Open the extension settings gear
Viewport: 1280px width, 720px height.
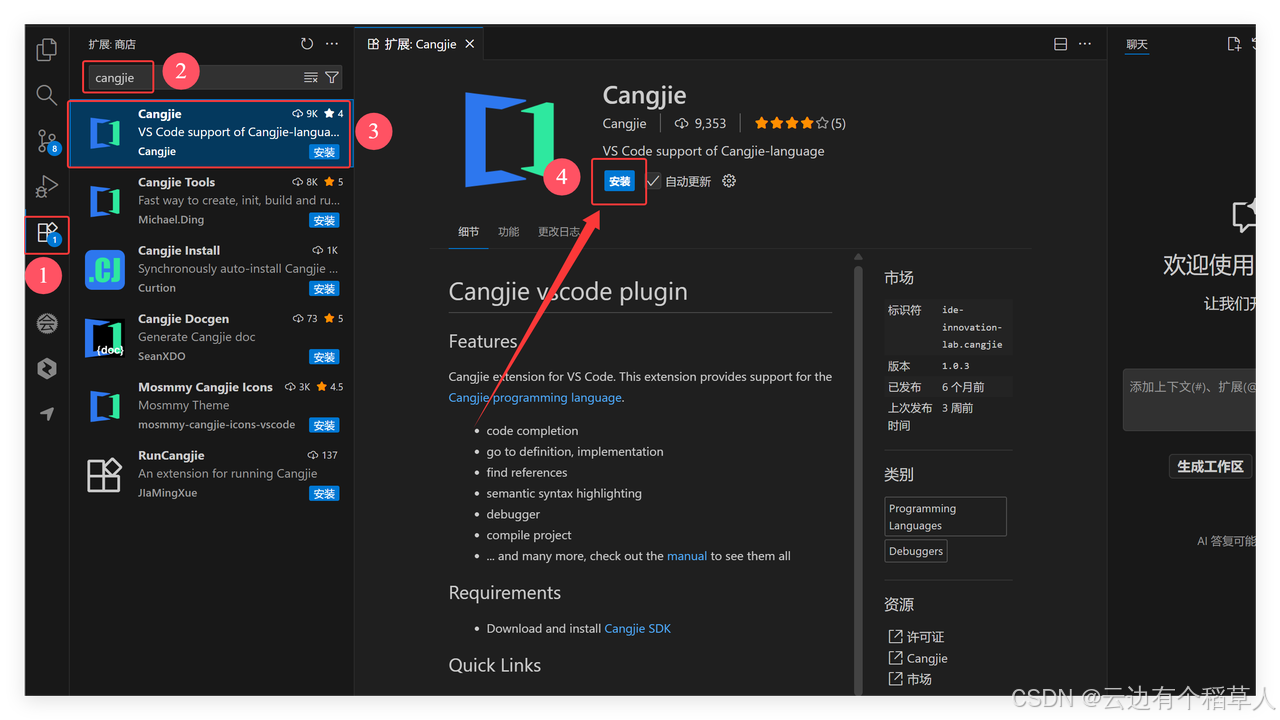tap(729, 181)
